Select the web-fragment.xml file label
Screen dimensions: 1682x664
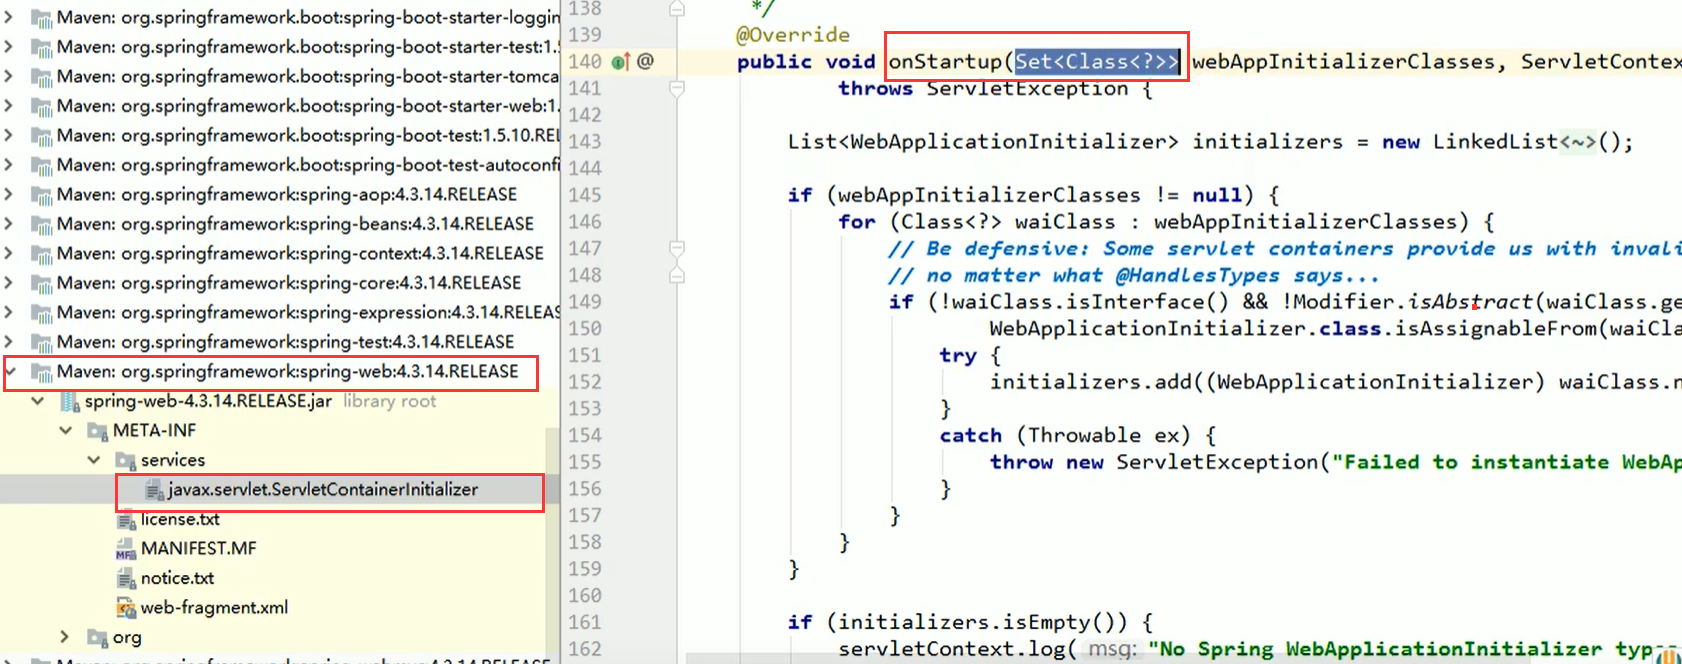pos(214,608)
